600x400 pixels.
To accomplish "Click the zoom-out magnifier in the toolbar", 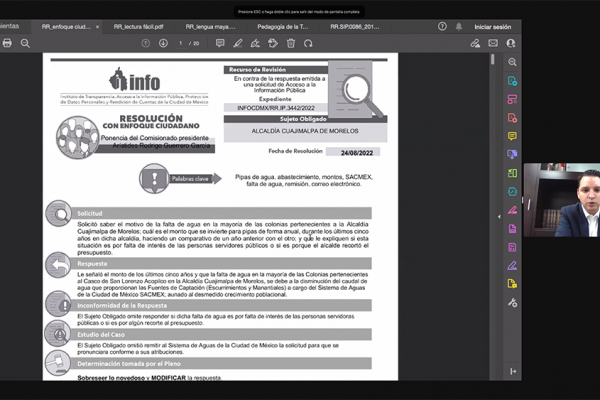I will [x=25, y=43].
